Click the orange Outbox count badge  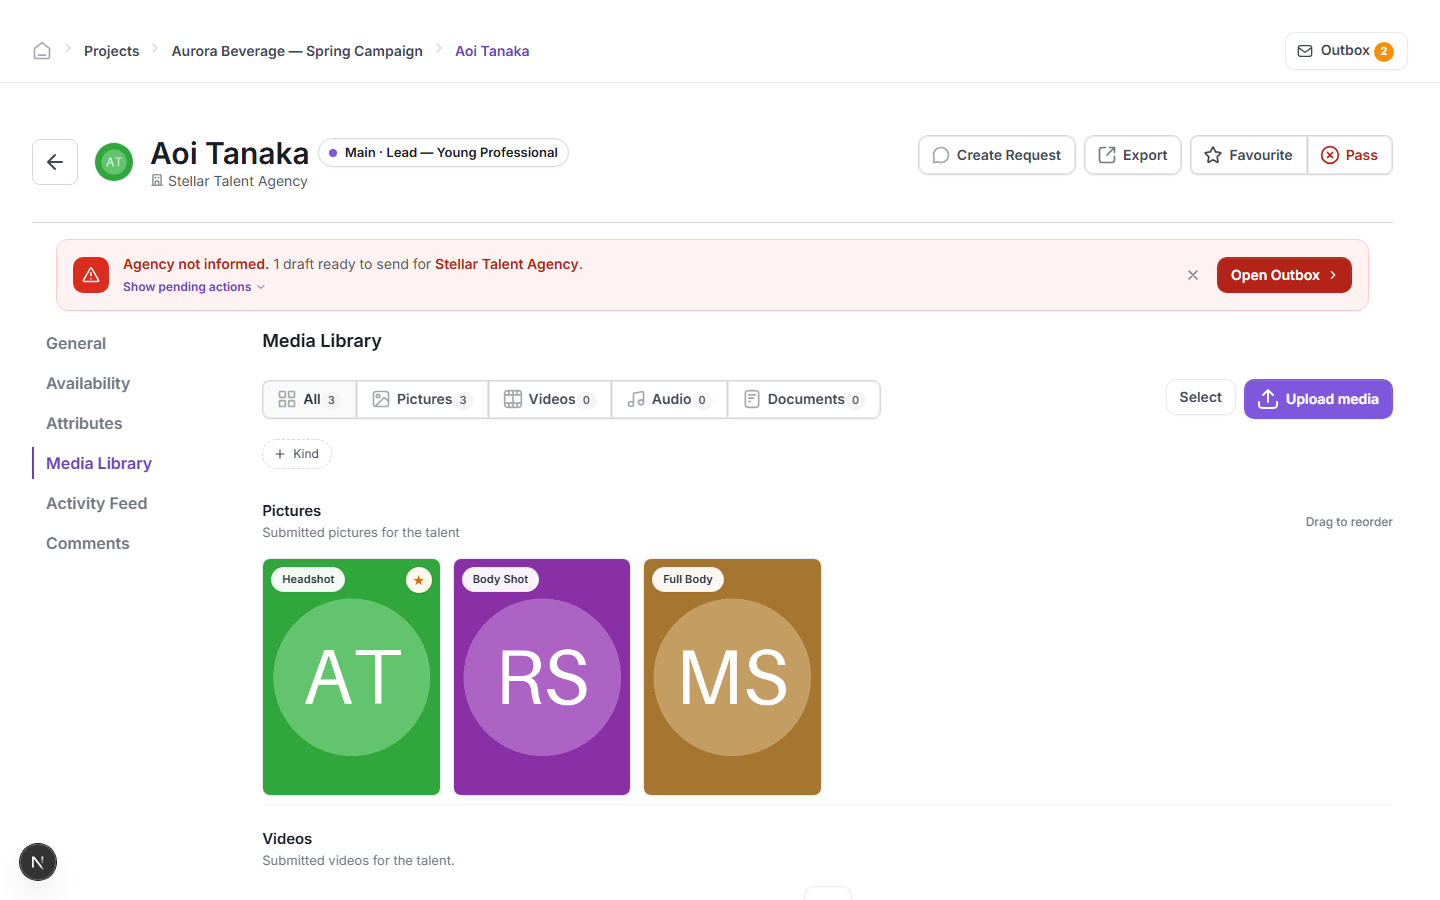tap(1384, 51)
